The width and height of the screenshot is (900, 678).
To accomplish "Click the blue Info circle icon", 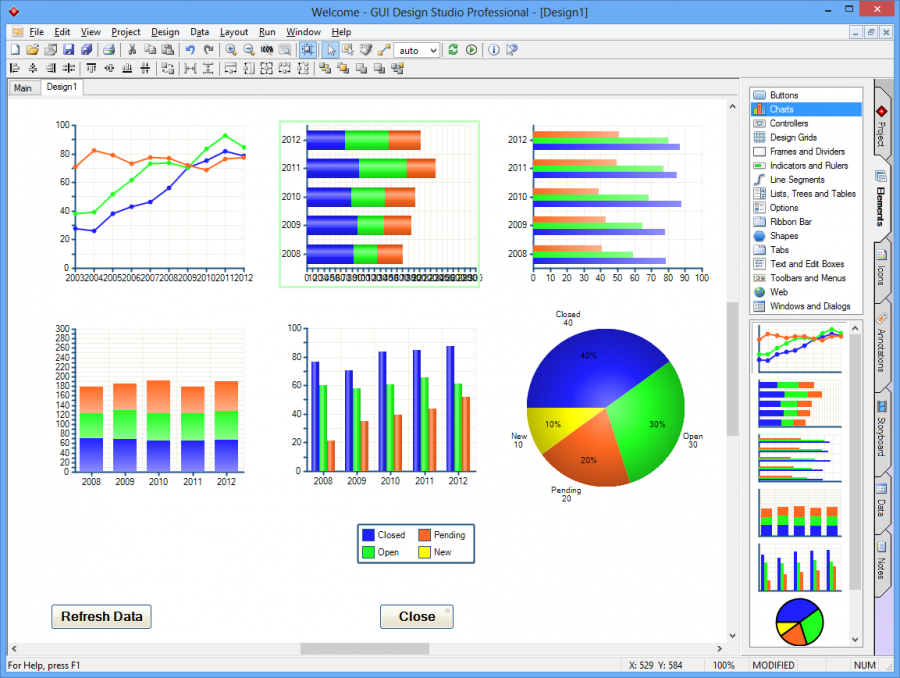I will [494, 50].
